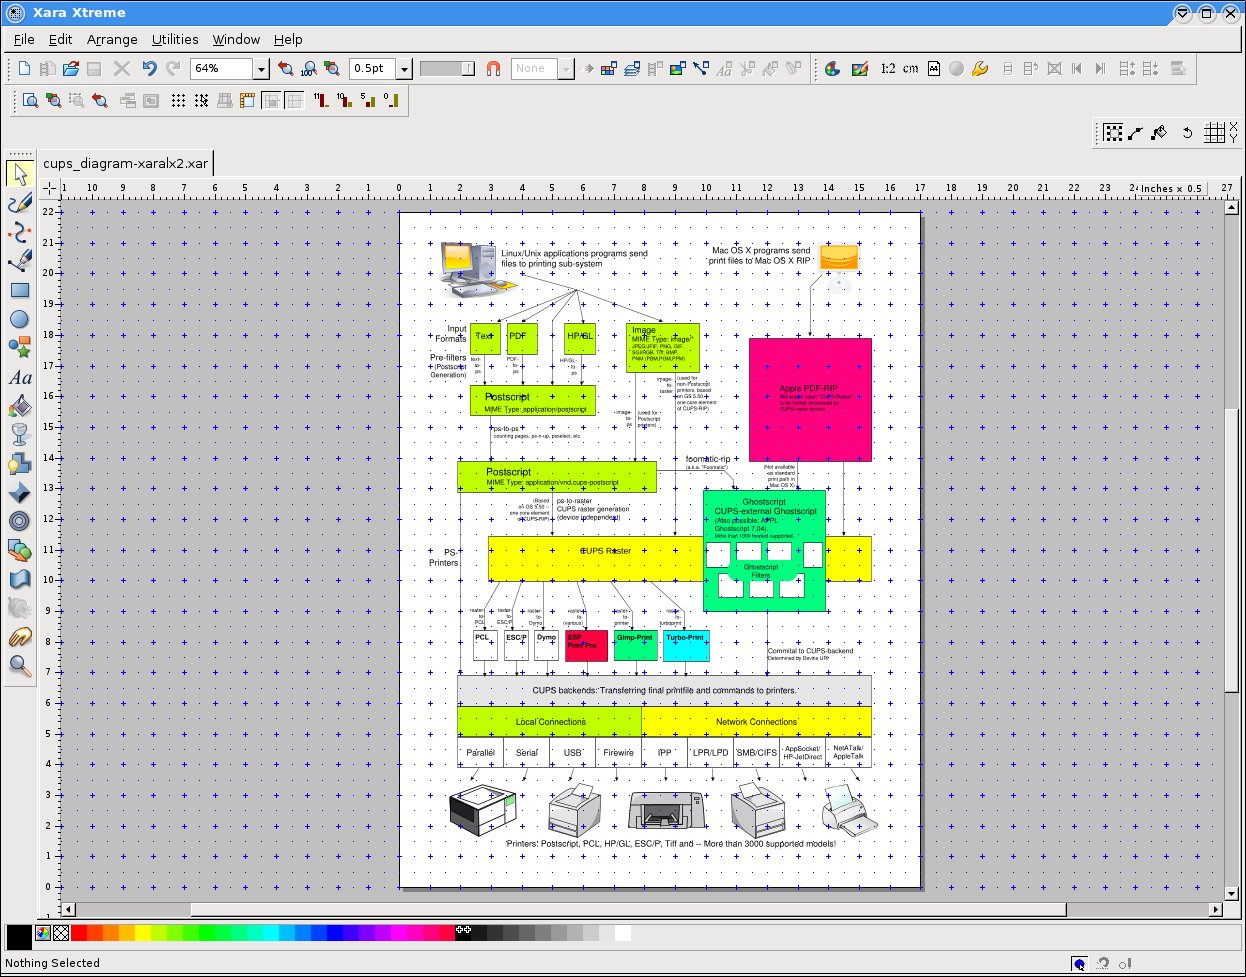Viewport: 1246px width, 977px height.
Task: Toggle the bounds handles selection button
Action: click(1112, 133)
